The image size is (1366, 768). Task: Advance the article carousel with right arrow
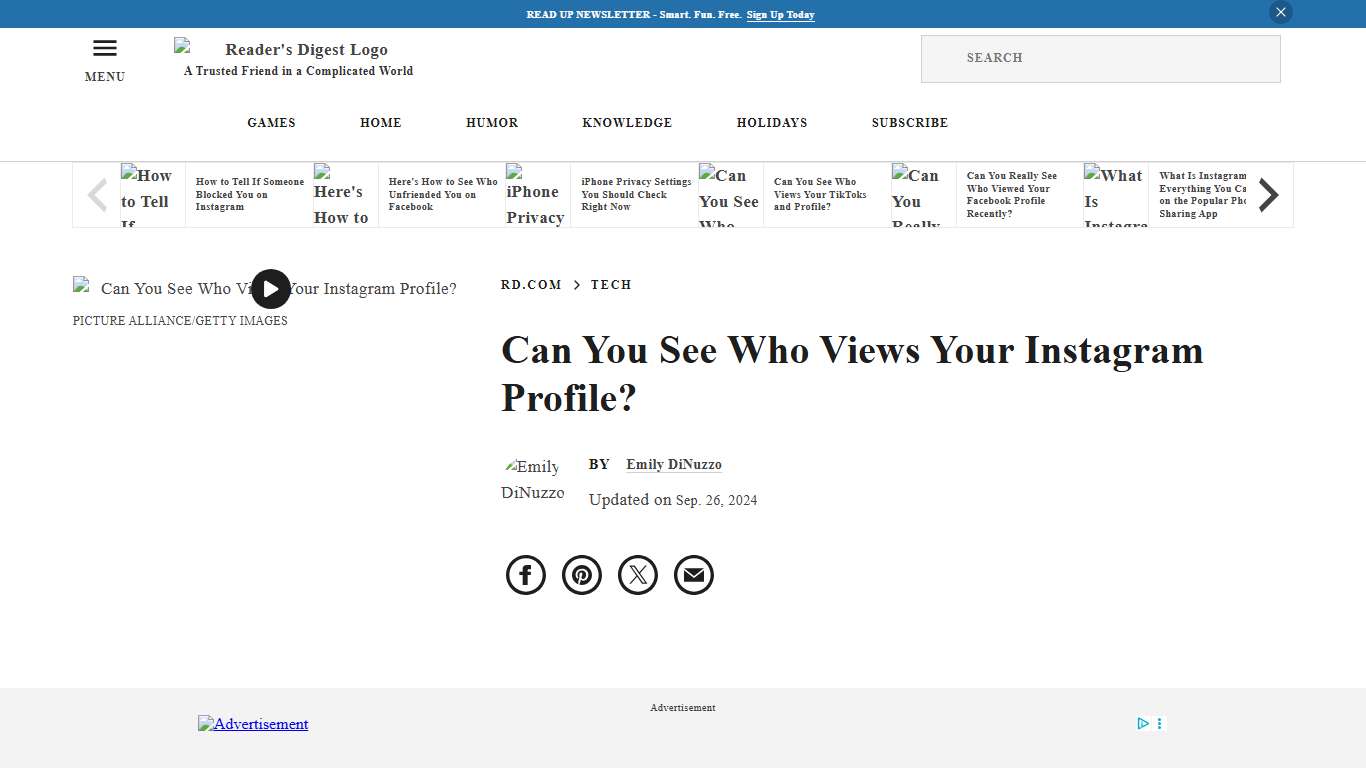(1268, 194)
